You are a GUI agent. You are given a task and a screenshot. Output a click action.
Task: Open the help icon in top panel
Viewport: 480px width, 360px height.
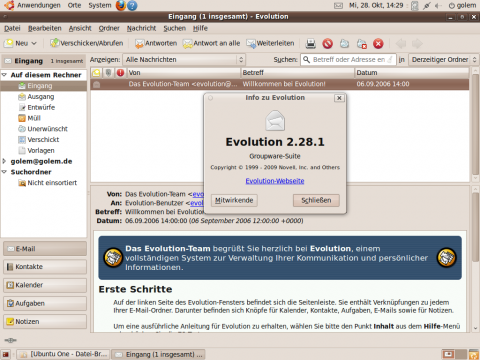click(132, 5)
